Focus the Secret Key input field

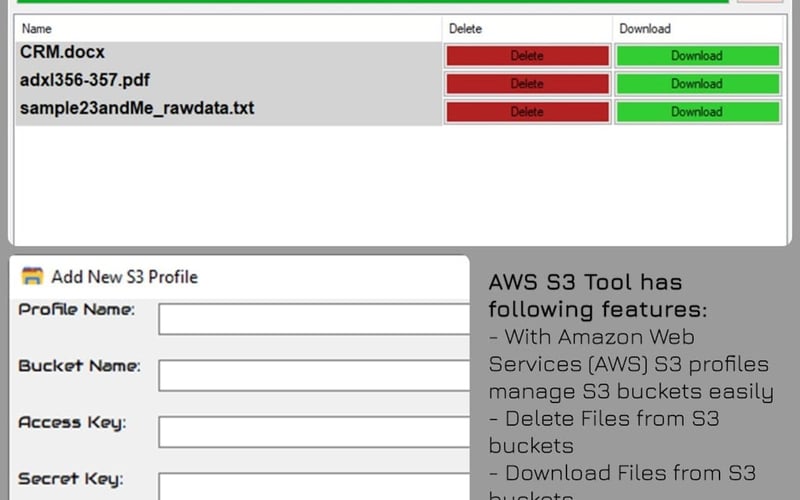pos(314,487)
